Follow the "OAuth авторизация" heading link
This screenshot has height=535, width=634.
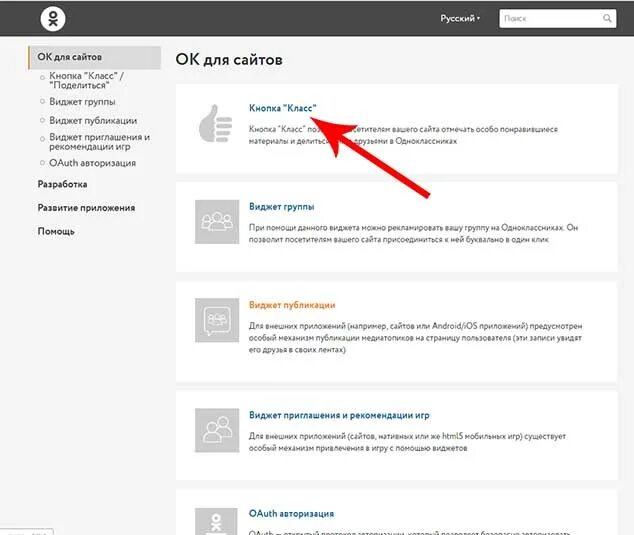pyautogui.click(x=291, y=514)
